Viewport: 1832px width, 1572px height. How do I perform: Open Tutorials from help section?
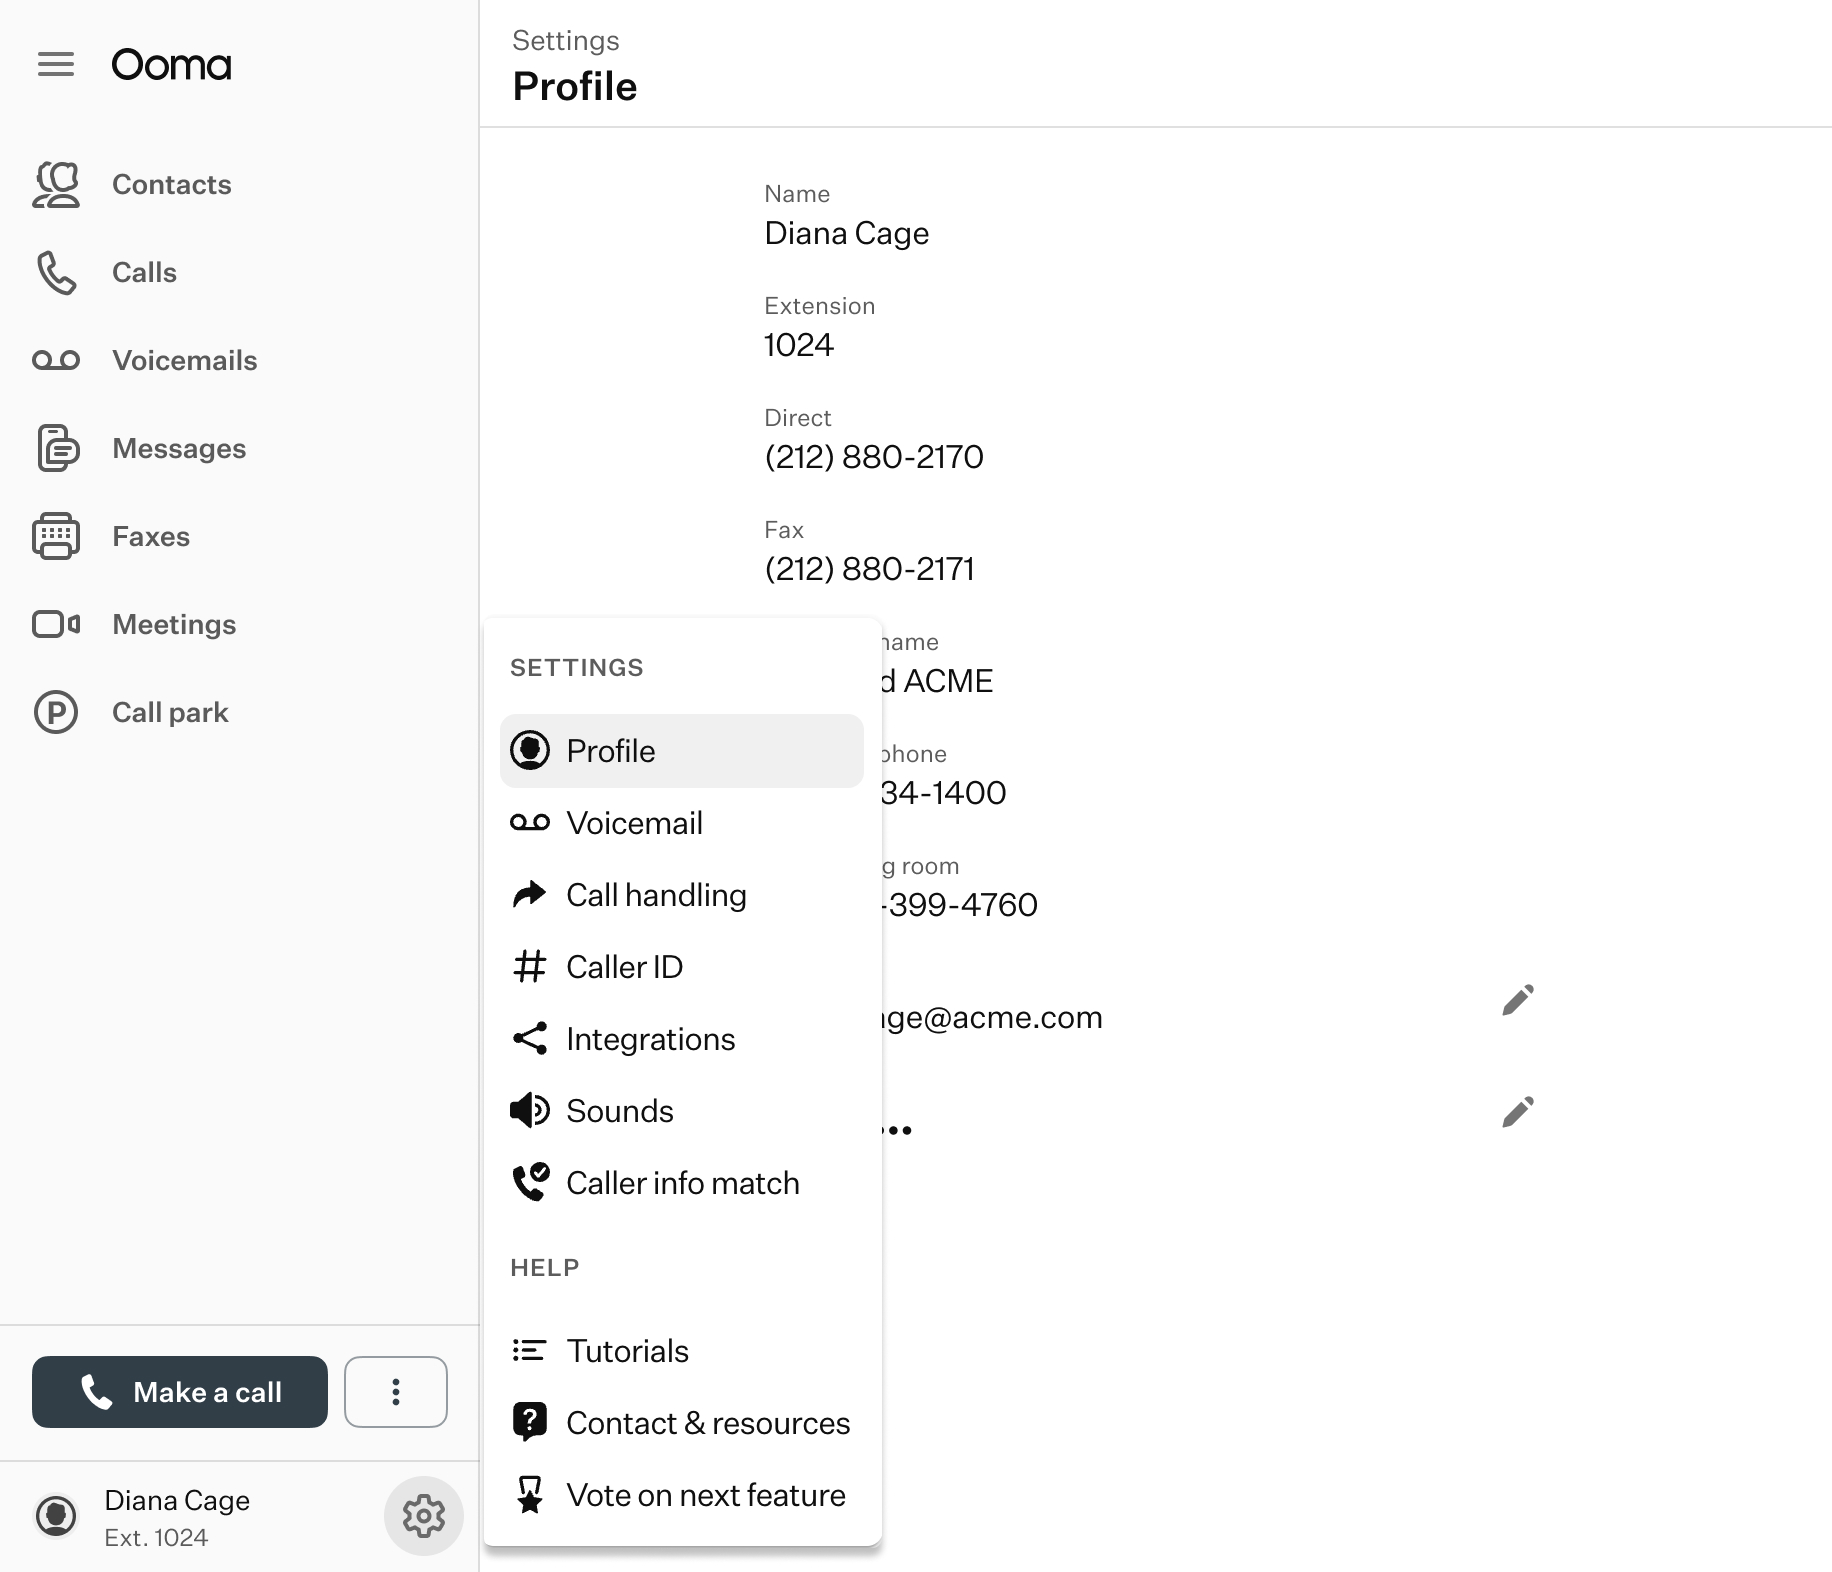point(627,1351)
